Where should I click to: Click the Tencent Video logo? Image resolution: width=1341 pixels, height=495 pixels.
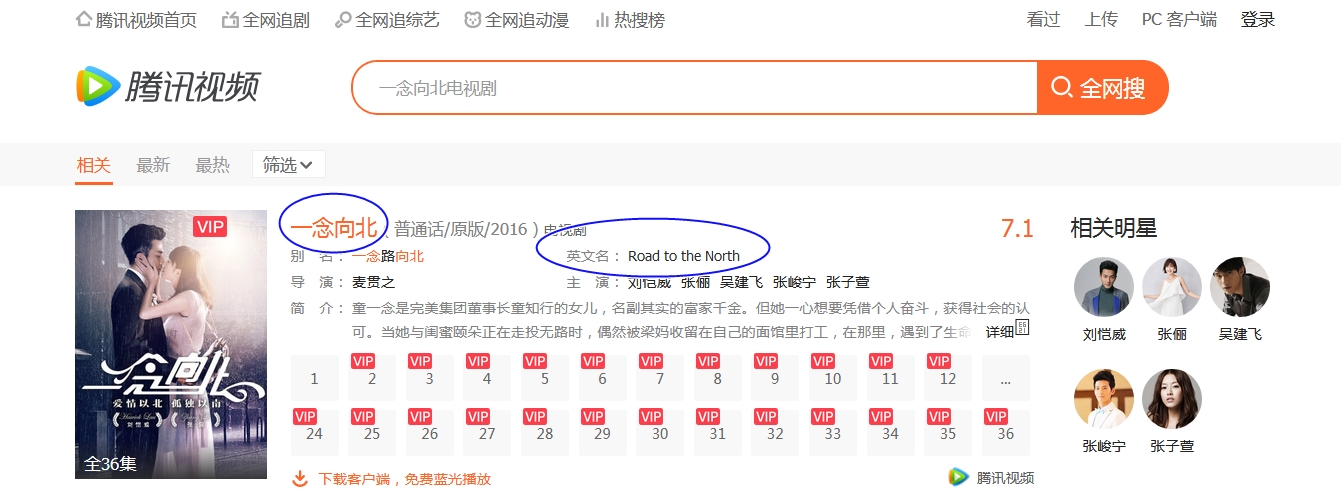(167, 87)
